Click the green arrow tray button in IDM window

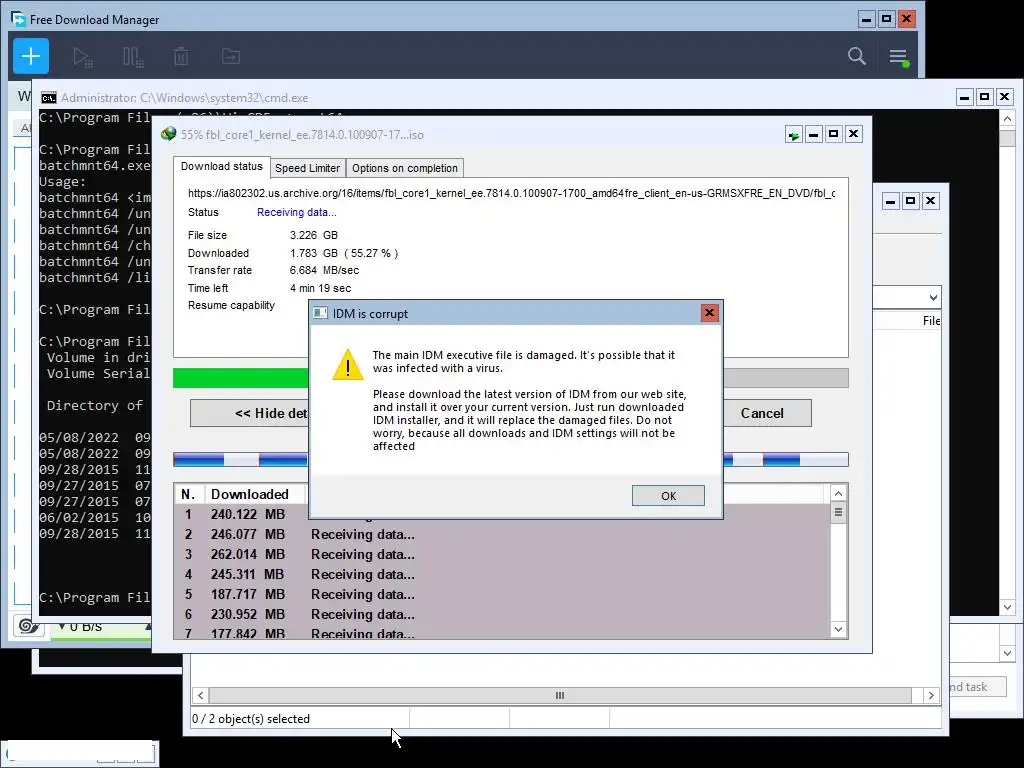(x=793, y=135)
